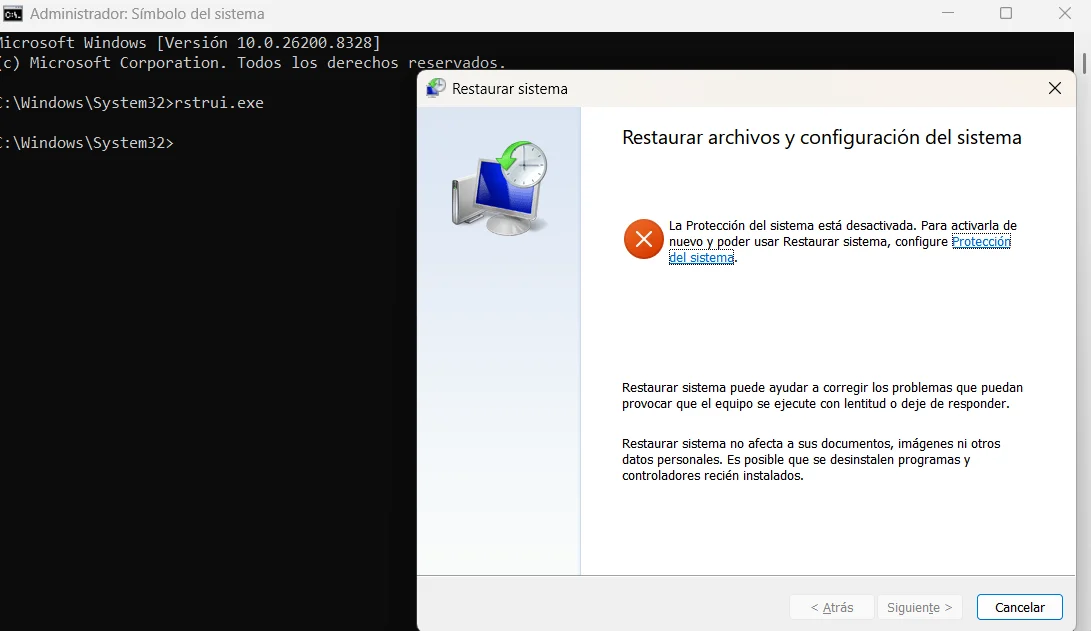
Task: Click paragraph 'Restaurar sistema puede ayudar a corregir'
Action: (822, 396)
